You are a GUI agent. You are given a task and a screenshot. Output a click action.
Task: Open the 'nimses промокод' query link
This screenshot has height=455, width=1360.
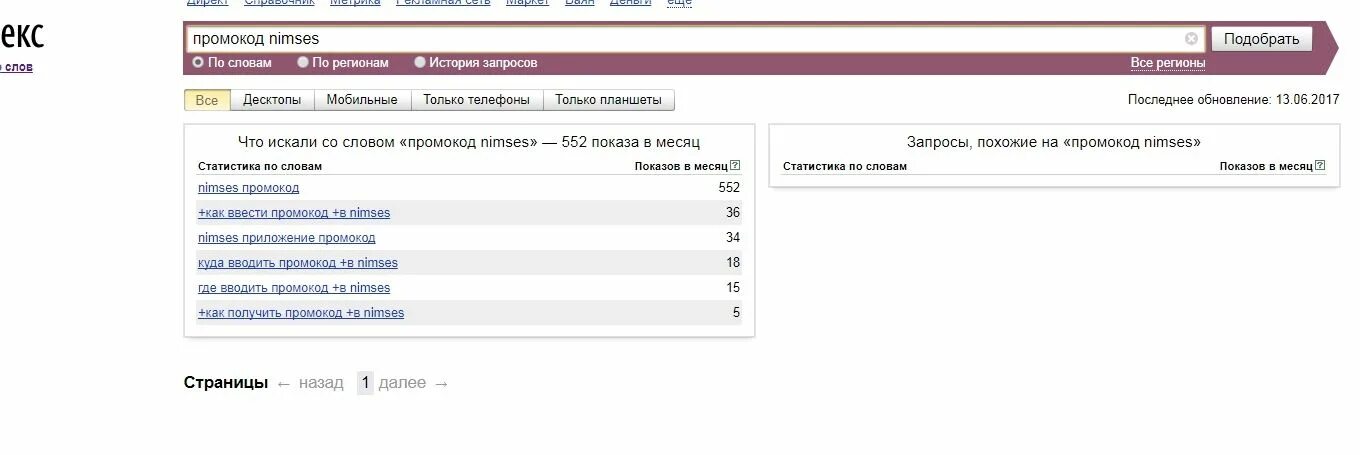tap(248, 188)
